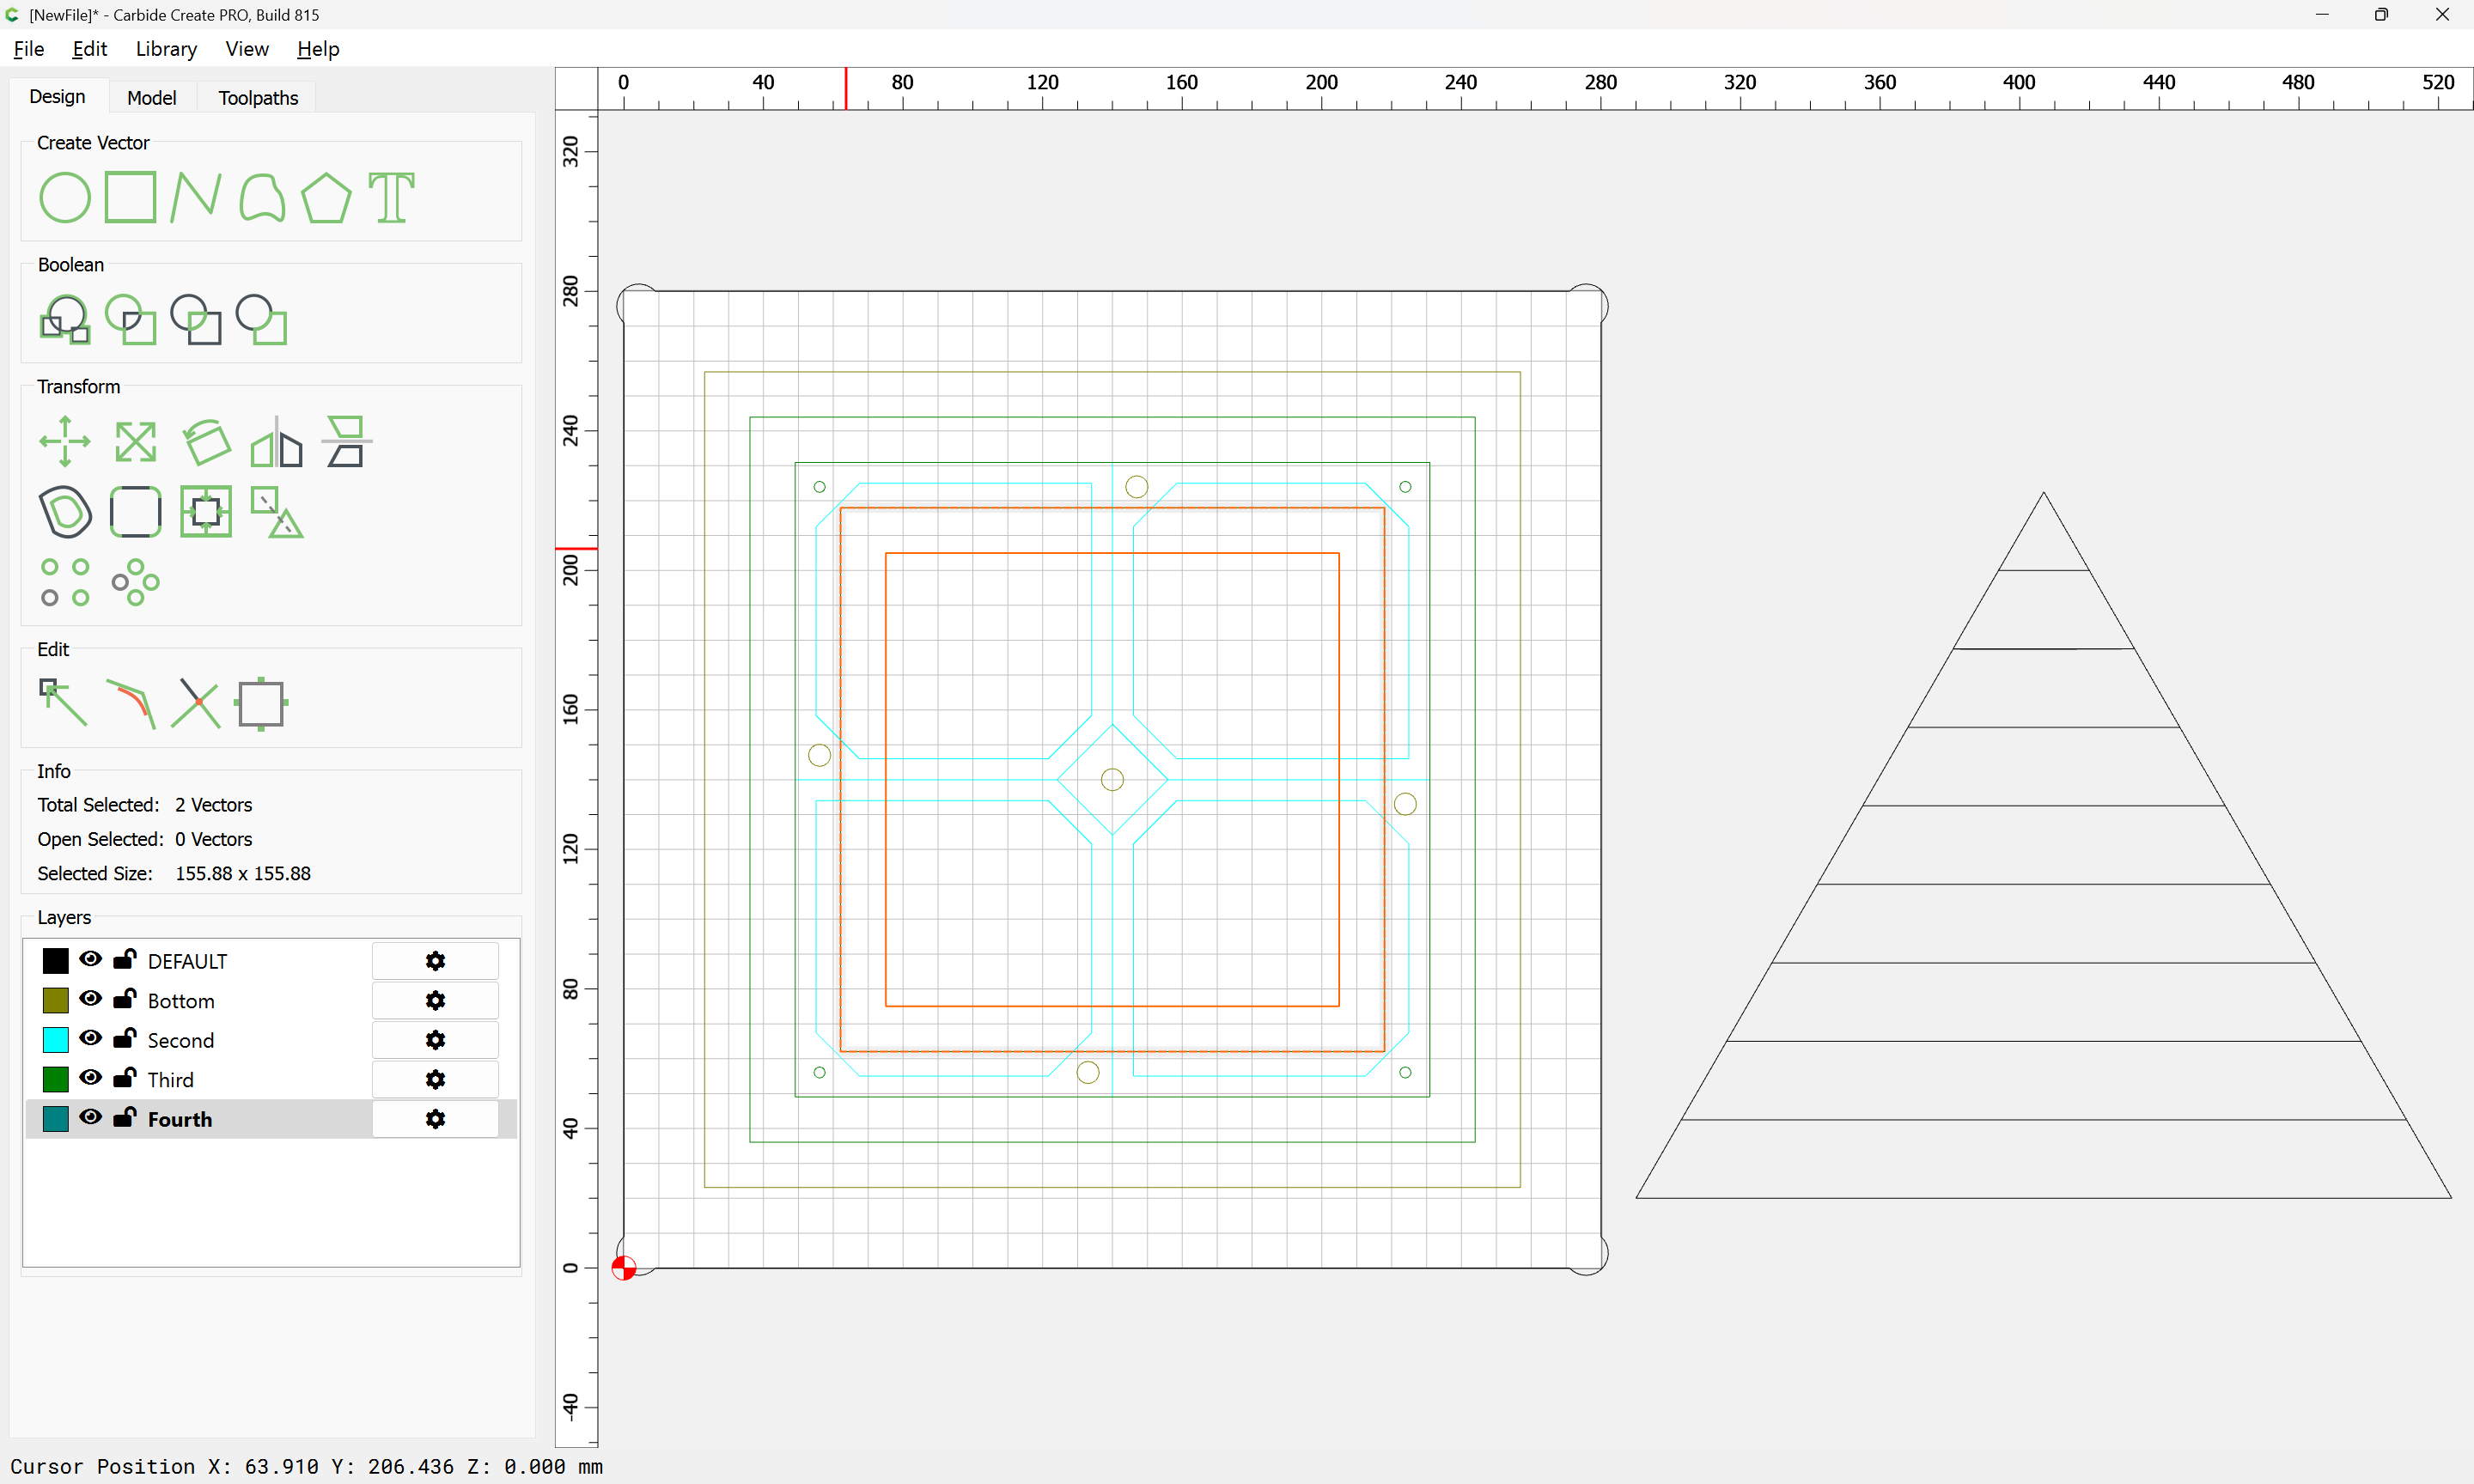This screenshot has height=1484, width=2474.
Task: Activate the Trim intersection scissors tool
Action: pyautogui.click(x=196, y=703)
